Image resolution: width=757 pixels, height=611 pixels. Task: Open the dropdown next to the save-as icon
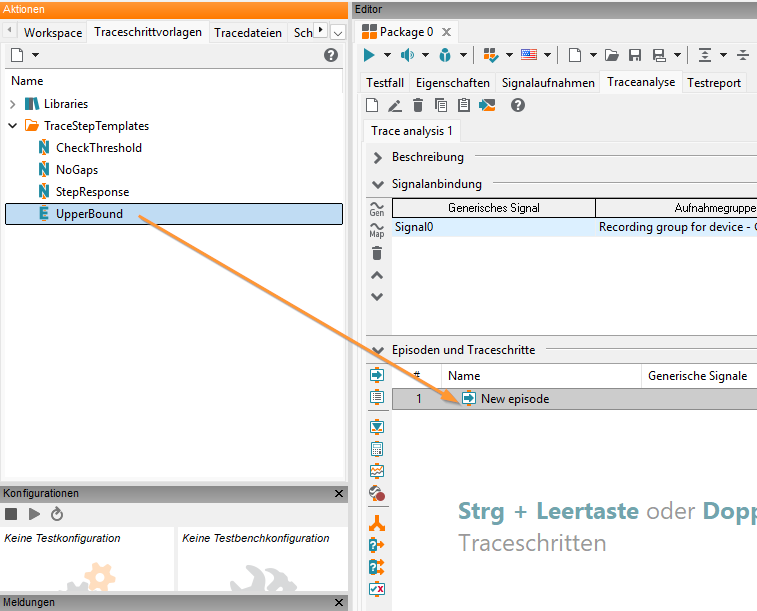[677, 55]
